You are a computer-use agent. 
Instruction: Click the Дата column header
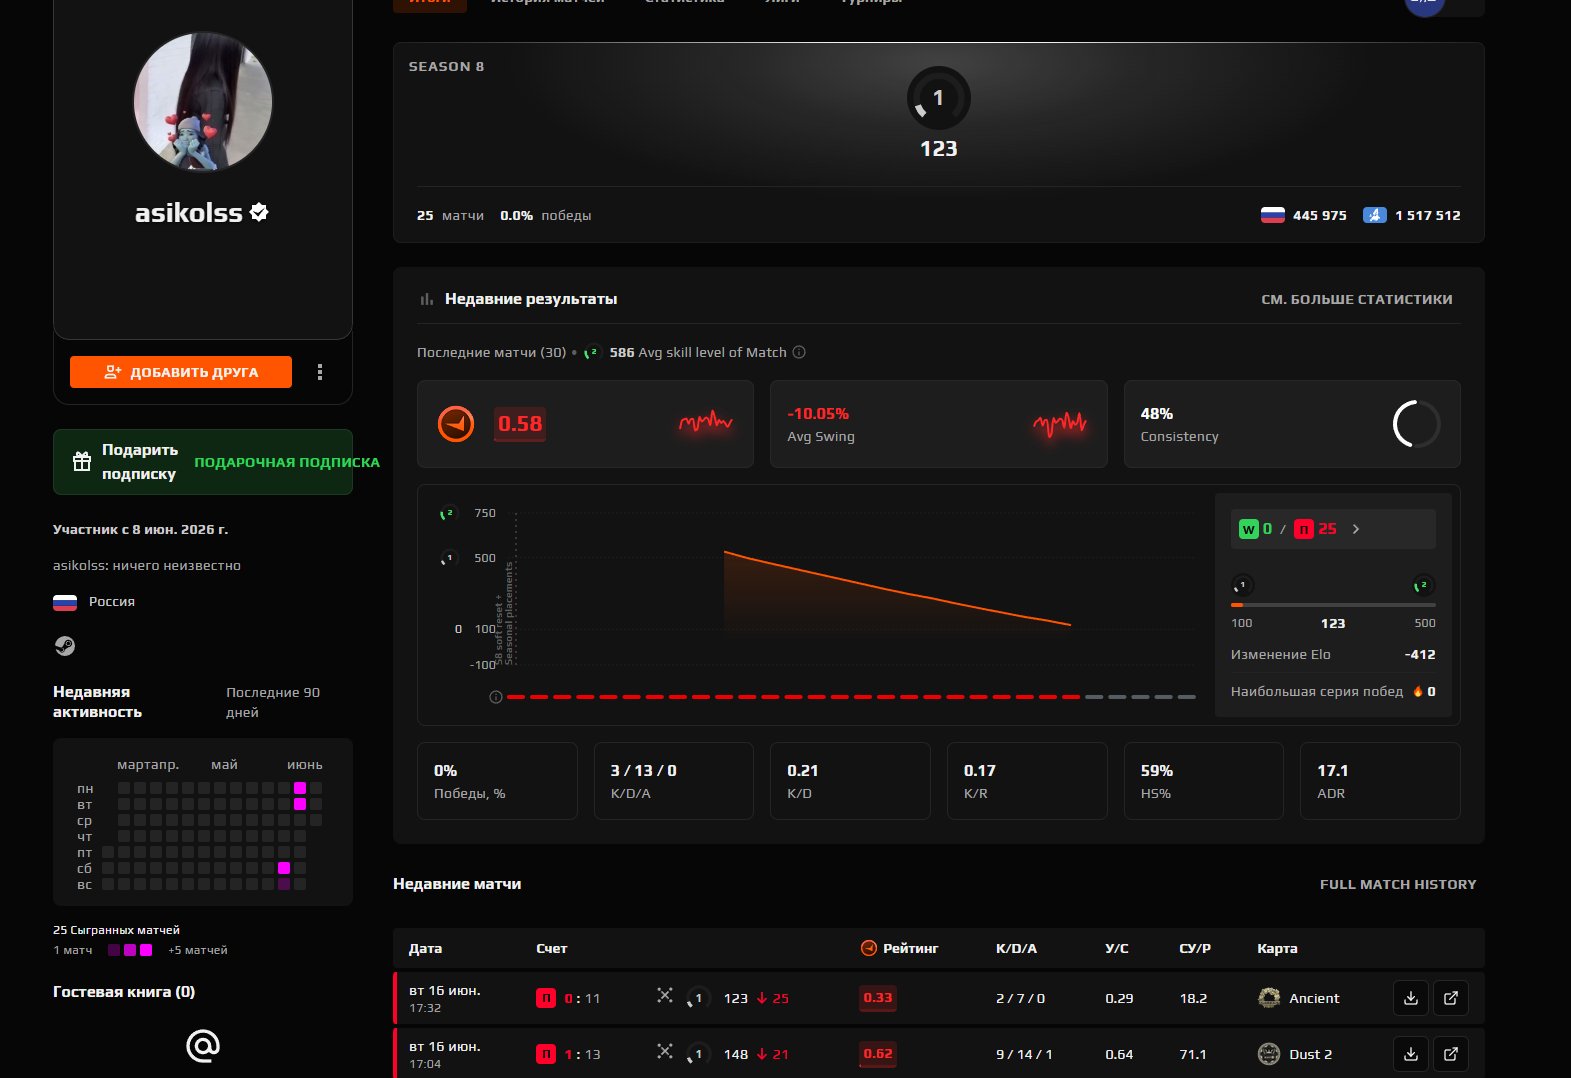(425, 948)
